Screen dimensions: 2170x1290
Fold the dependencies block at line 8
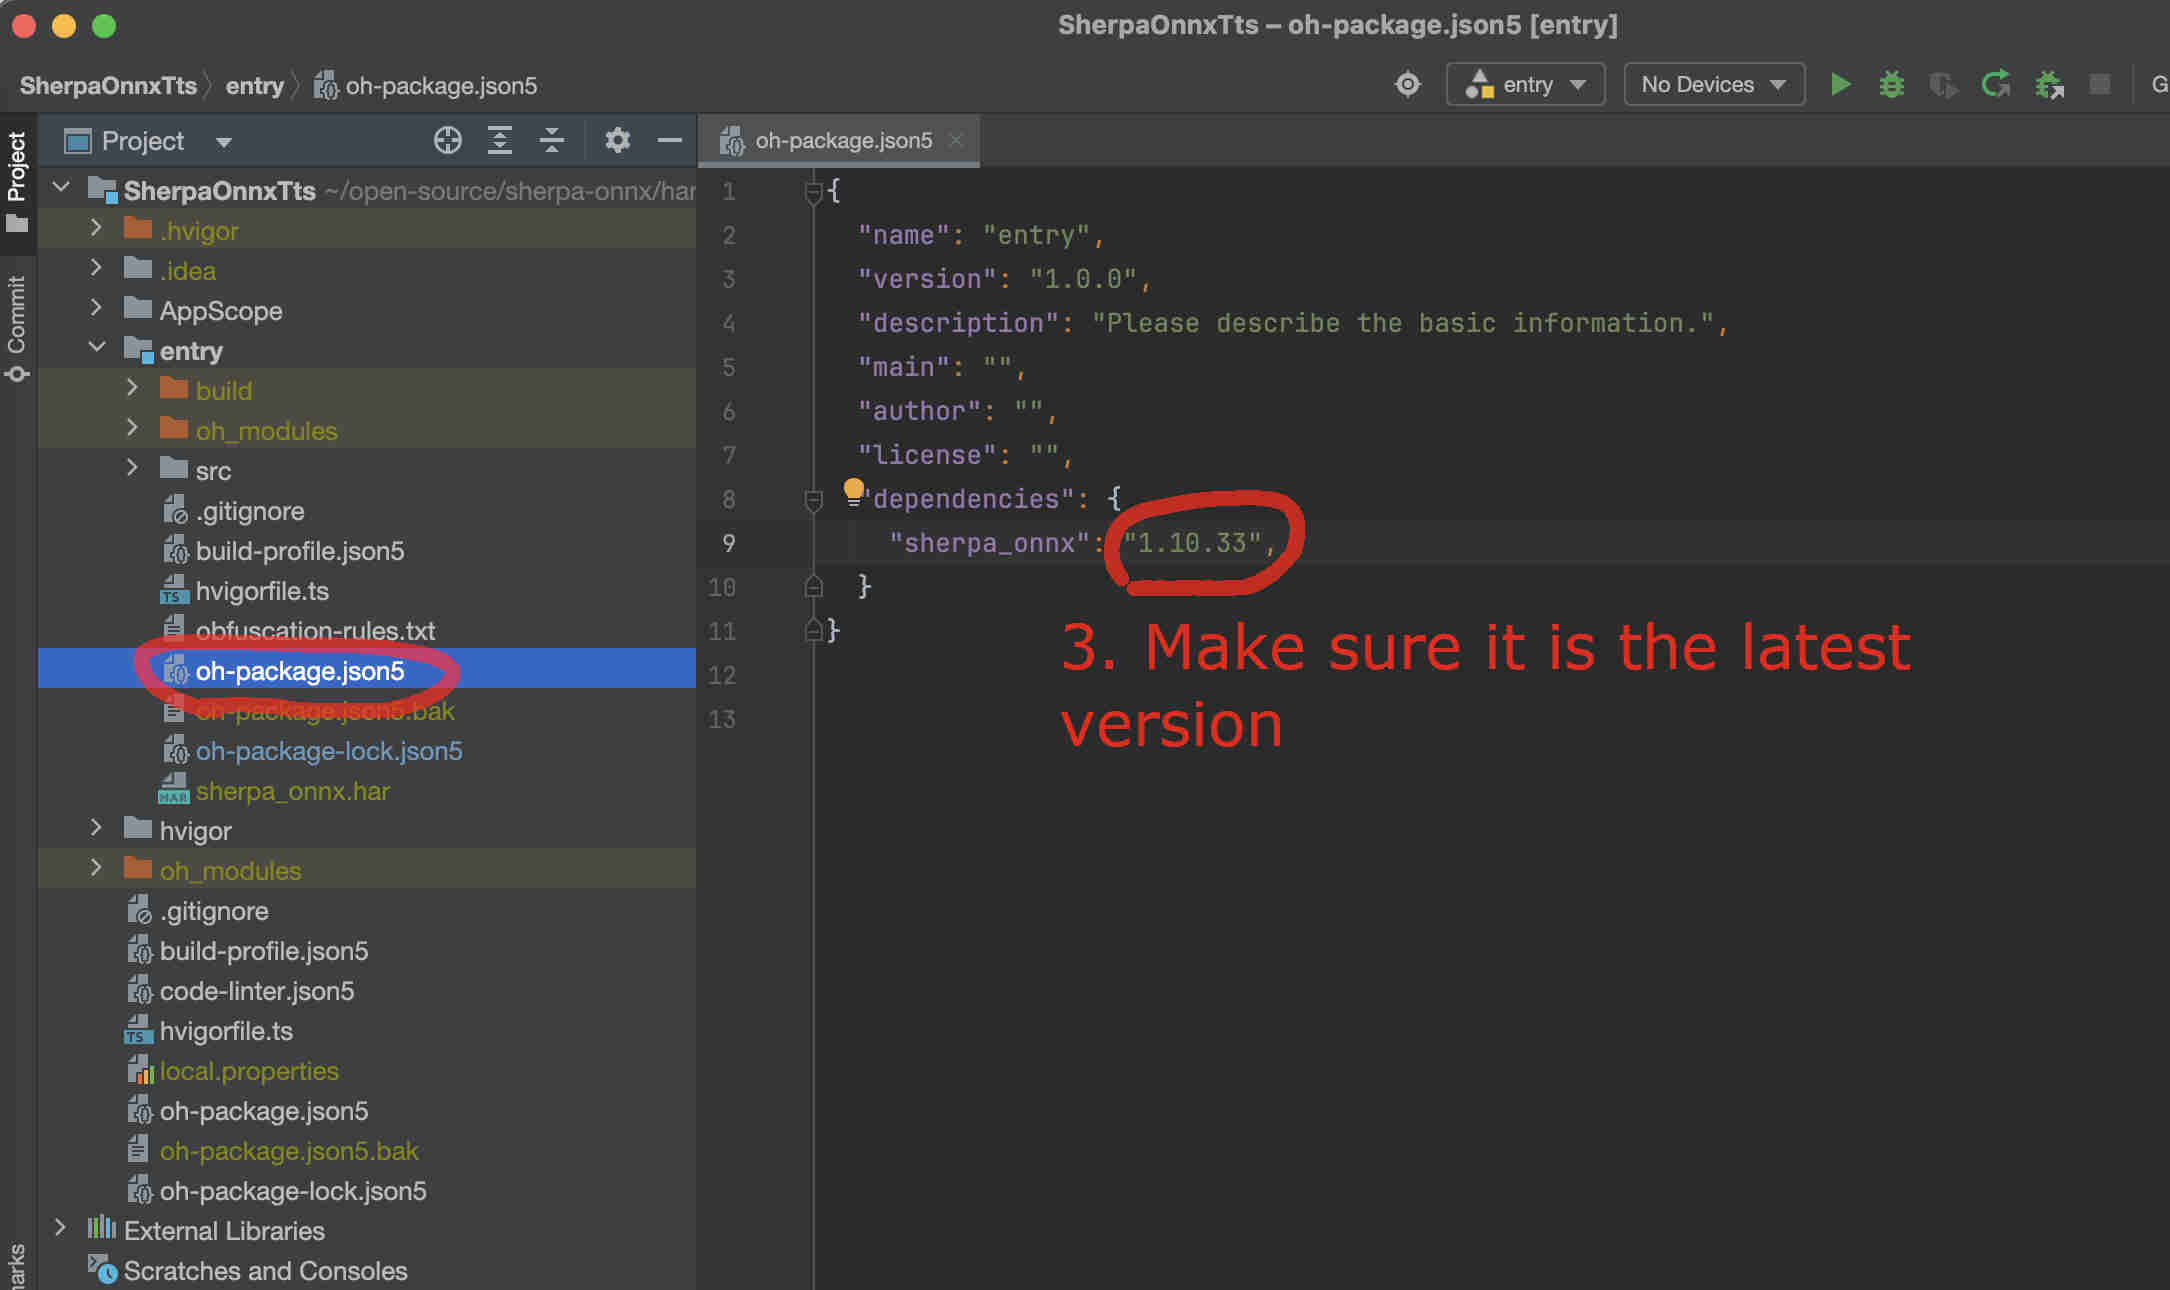pos(813,499)
